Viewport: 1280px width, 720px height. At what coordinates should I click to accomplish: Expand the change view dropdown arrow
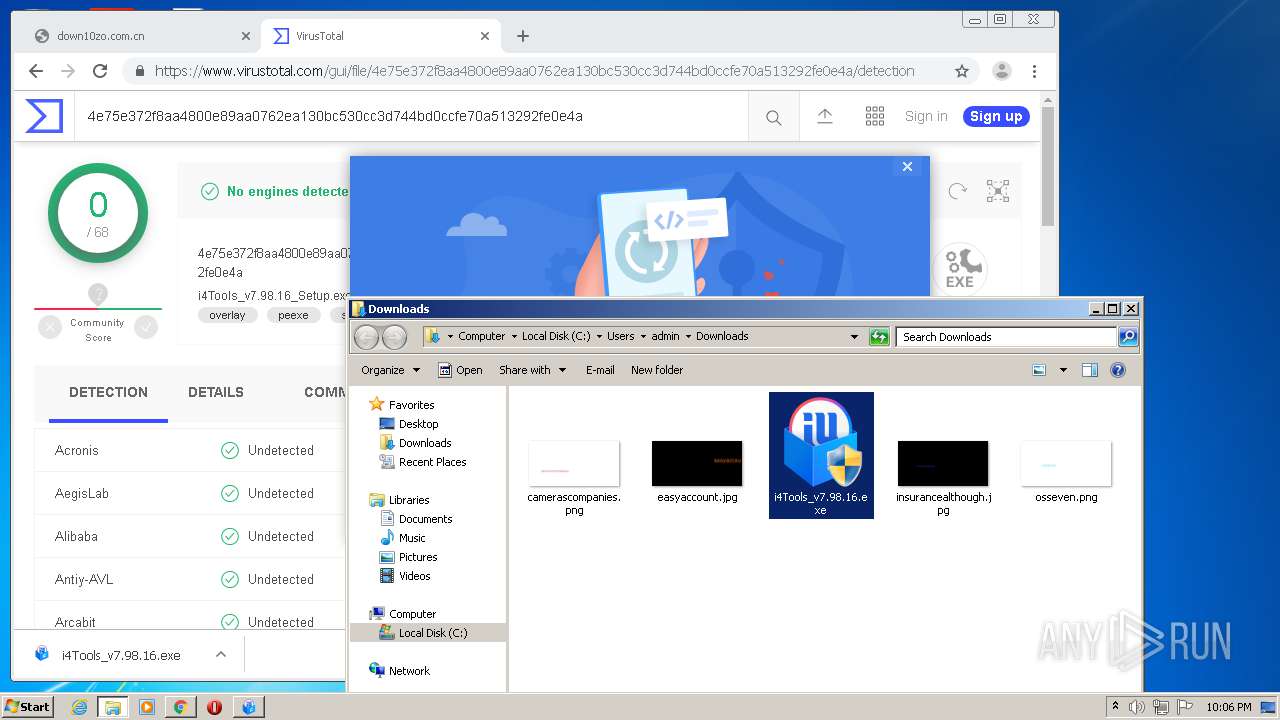(x=1063, y=370)
